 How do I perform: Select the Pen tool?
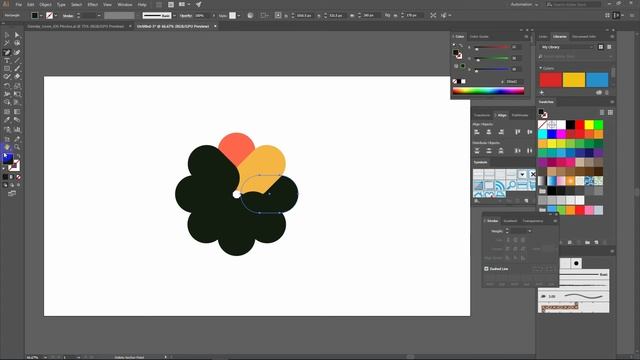coord(7,52)
